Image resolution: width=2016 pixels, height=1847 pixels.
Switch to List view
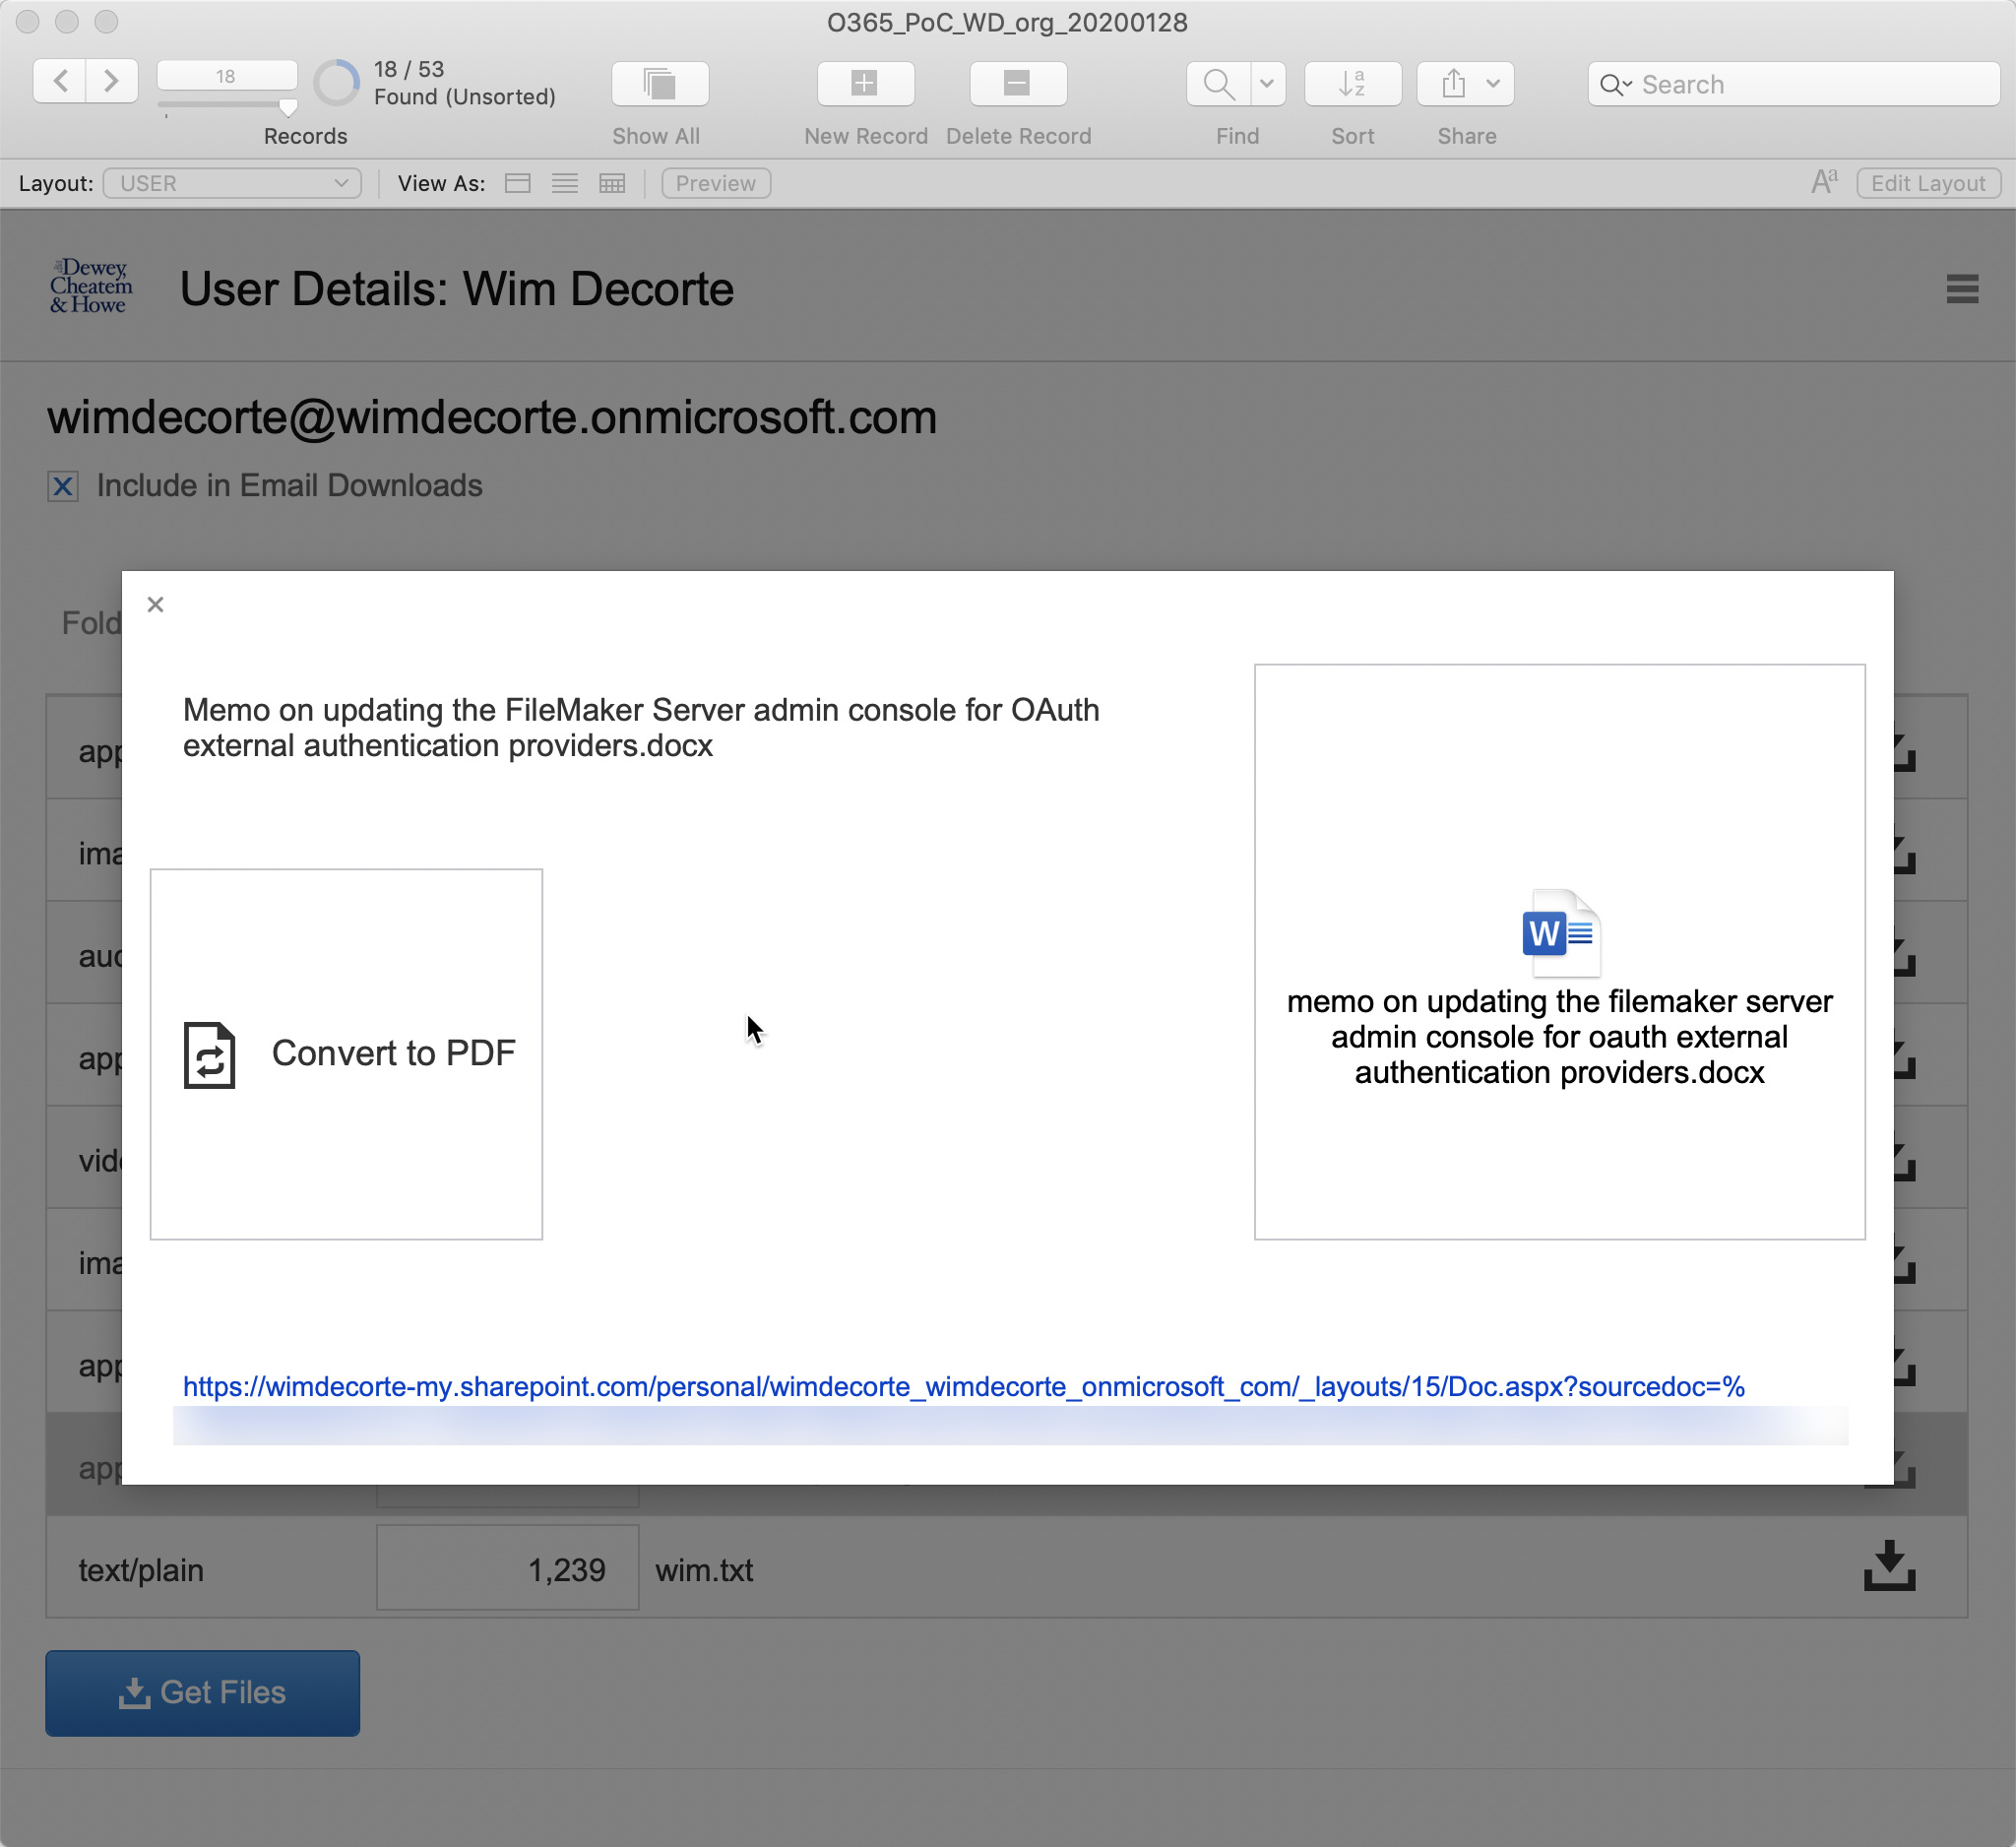point(565,183)
